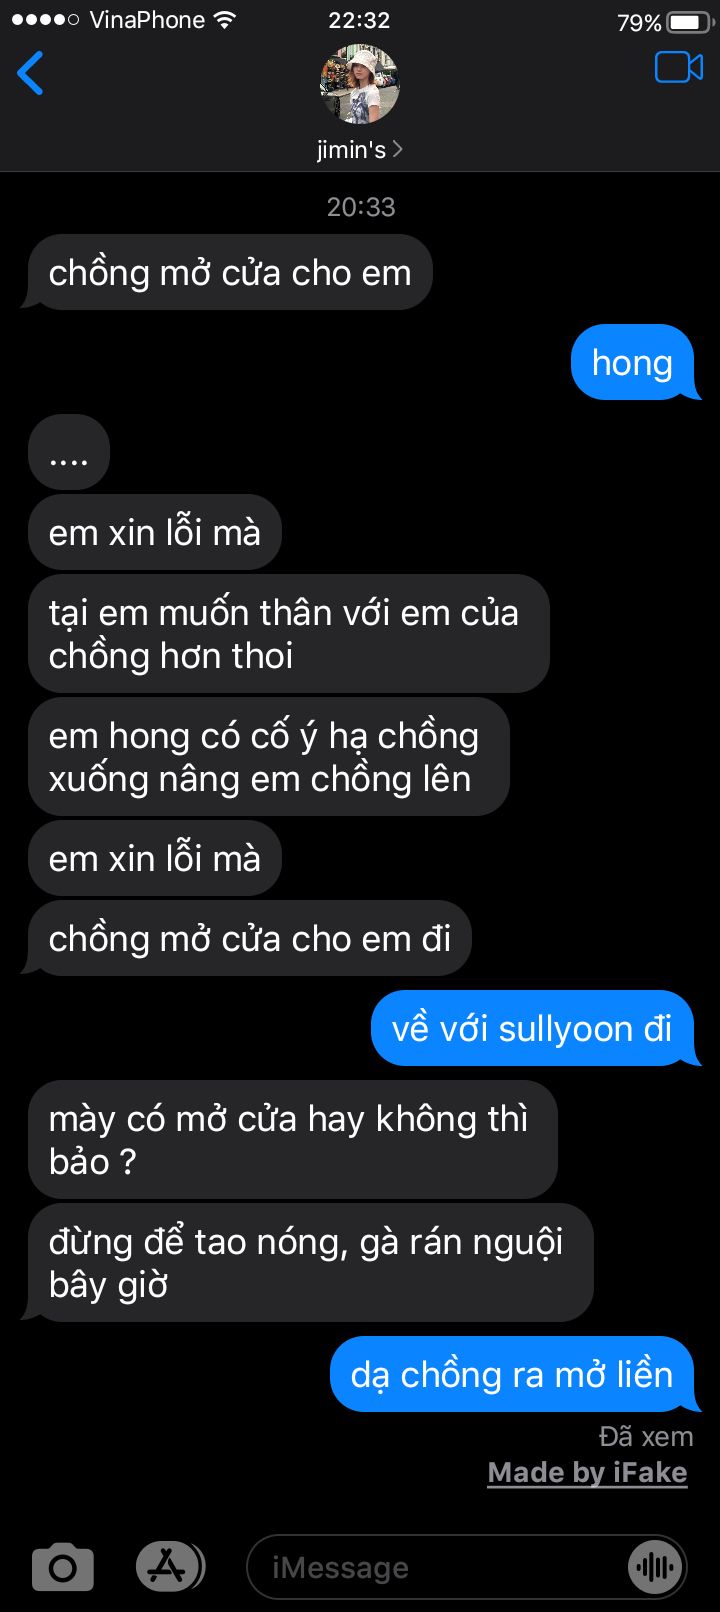Tap the 'chồng mở cửa cho em' message
The height and width of the screenshot is (1612, 720).
[230, 272]
